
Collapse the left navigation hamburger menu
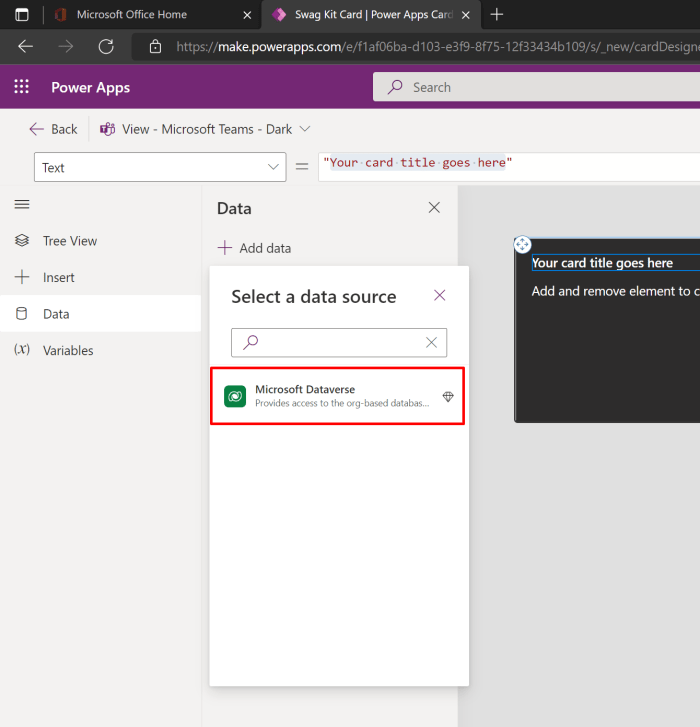[22, 204]
